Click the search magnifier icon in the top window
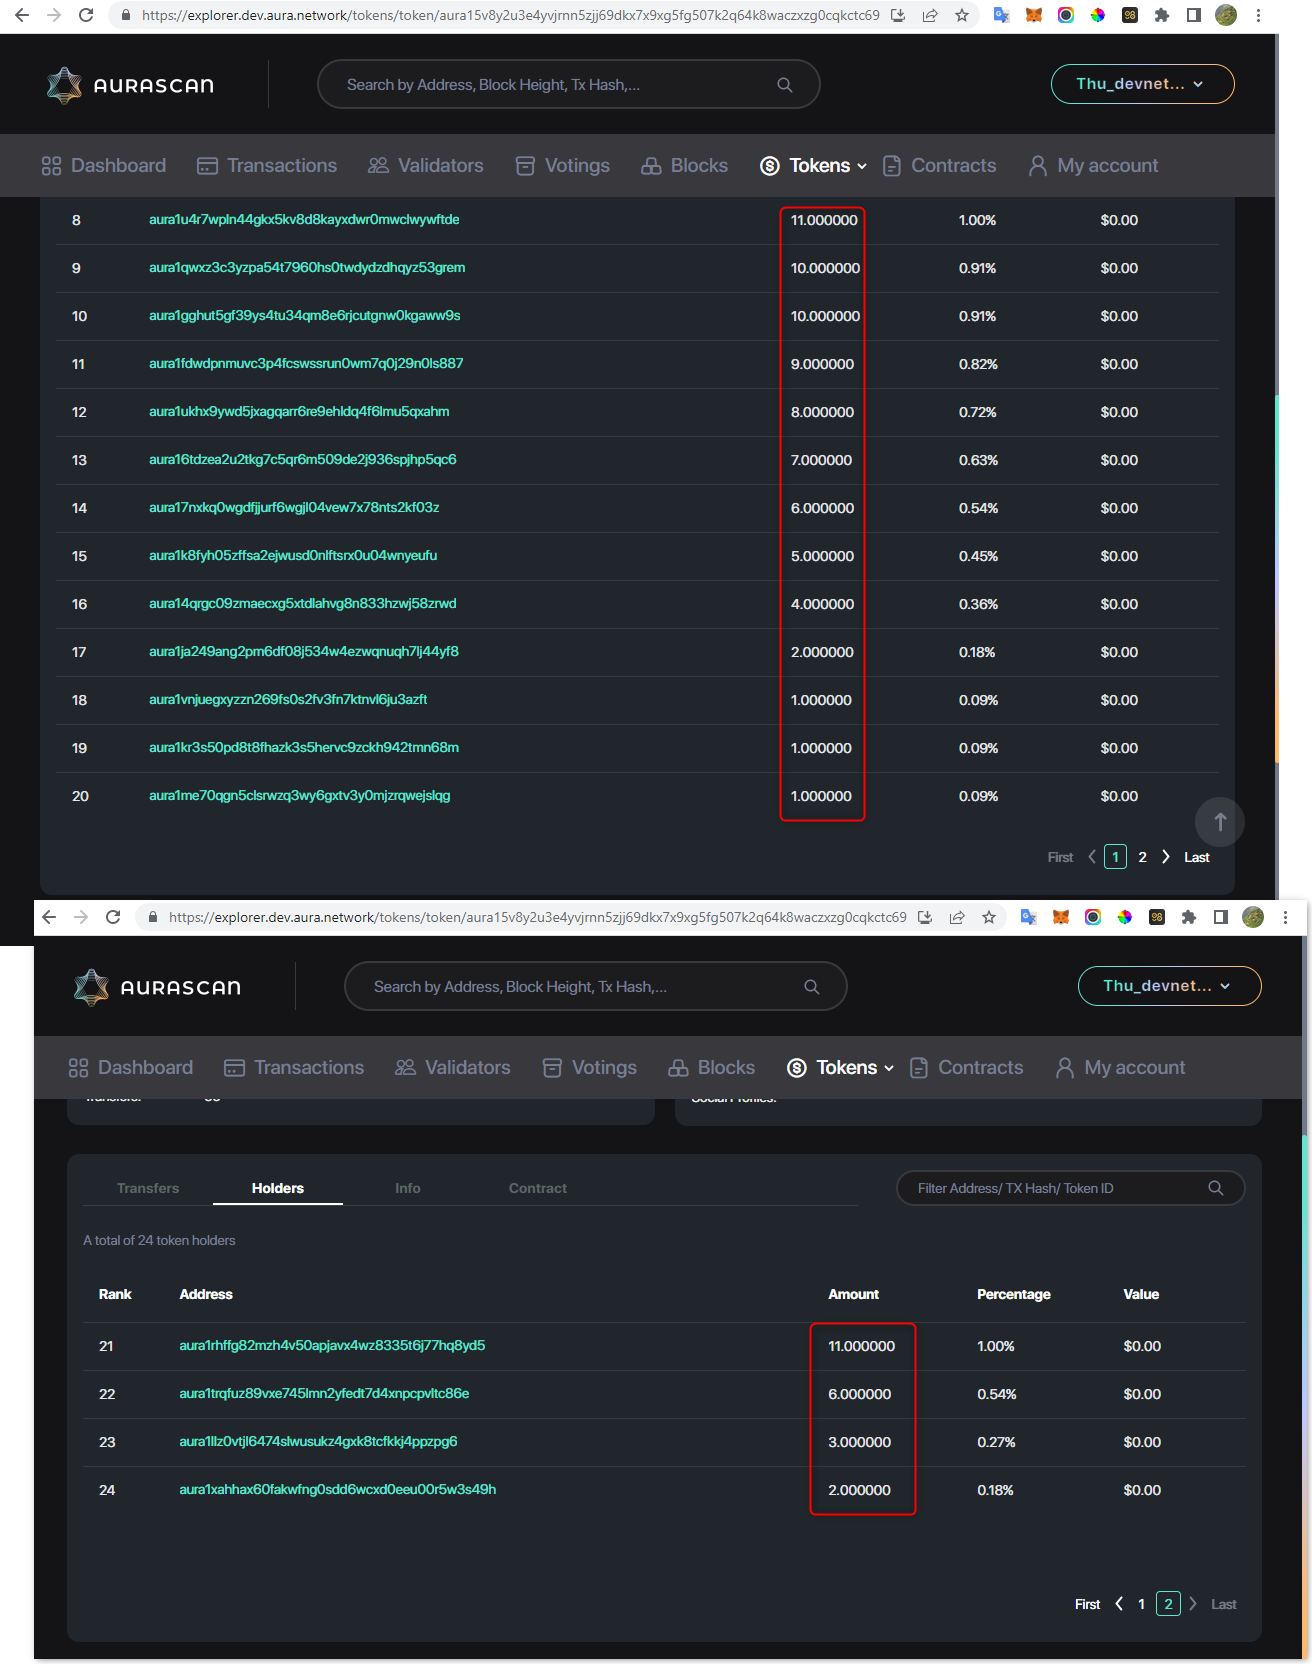This screenshot has height=1664, width=1312. point(785,85)
